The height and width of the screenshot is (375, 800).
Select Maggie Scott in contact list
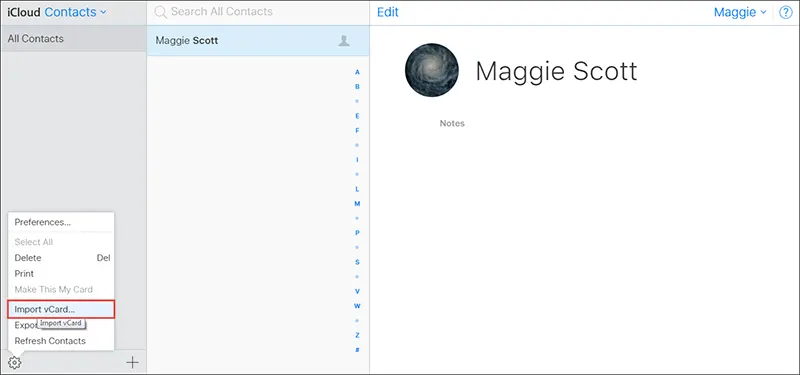[x=258, y=41]
